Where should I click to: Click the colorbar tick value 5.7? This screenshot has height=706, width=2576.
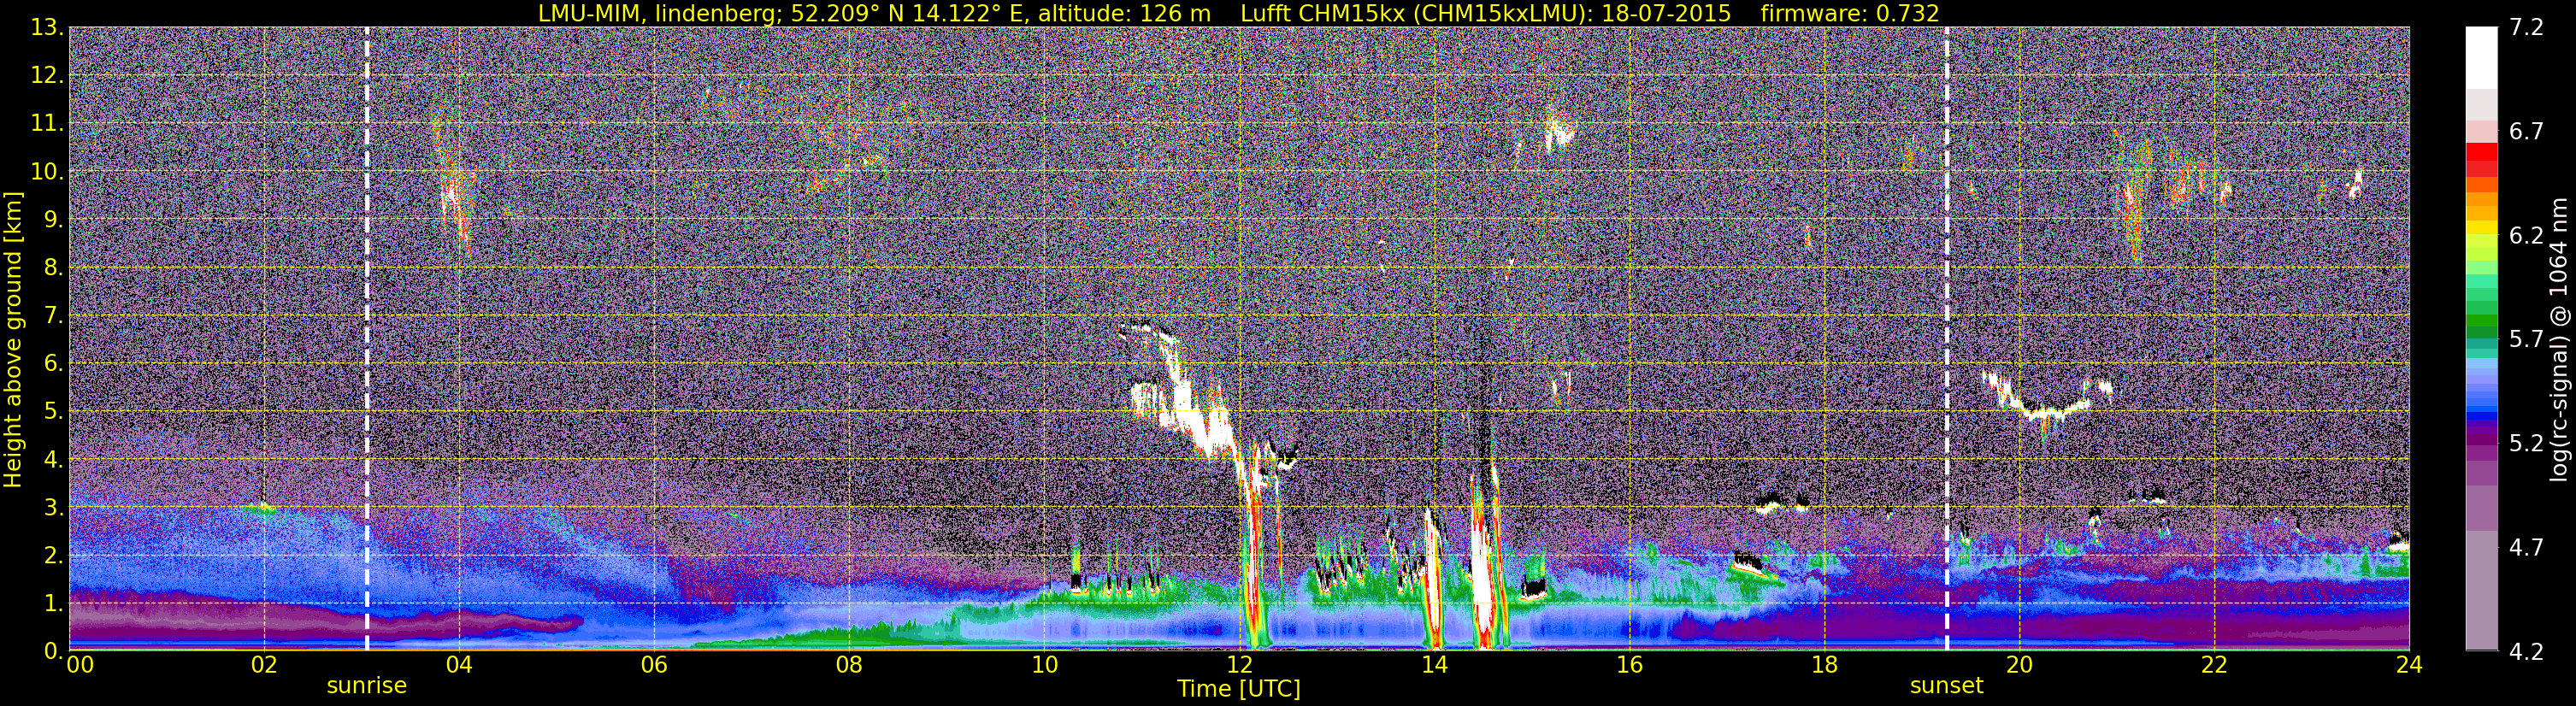tap(2526, 339)
